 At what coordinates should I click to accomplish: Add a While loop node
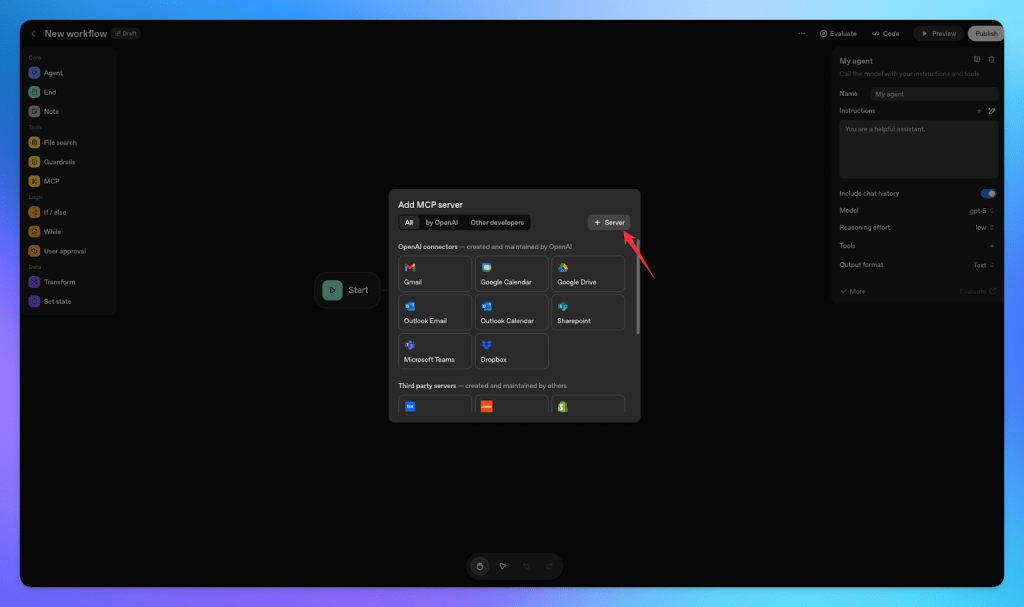[52, 231]
